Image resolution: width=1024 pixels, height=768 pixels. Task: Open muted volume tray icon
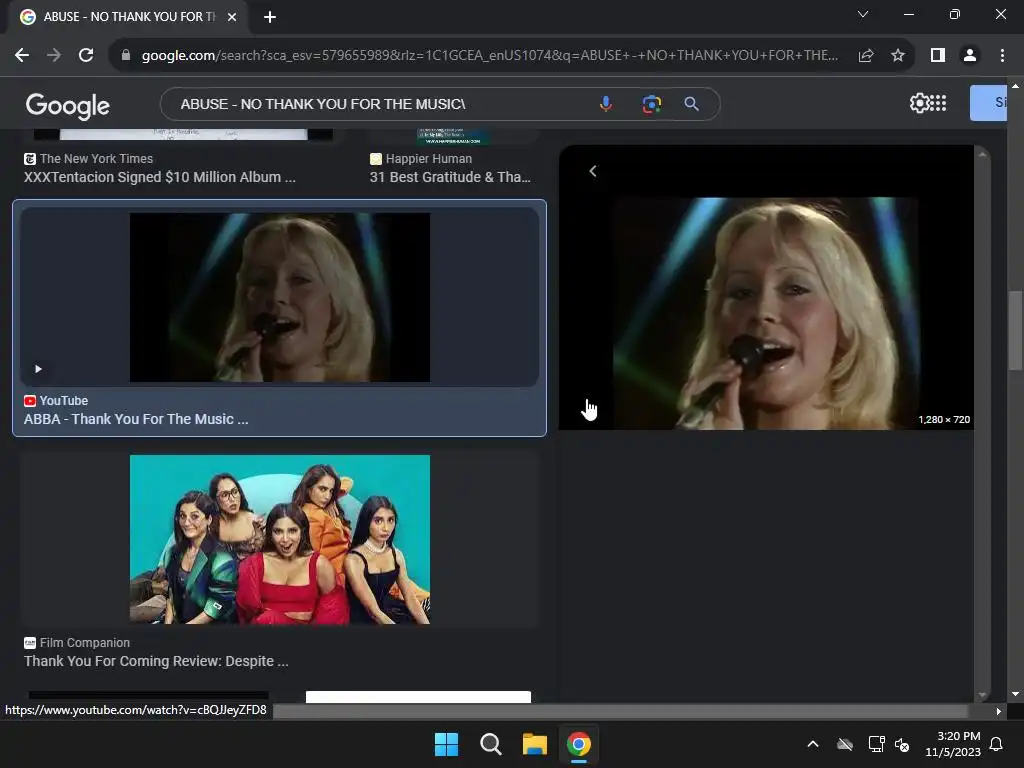902,744
